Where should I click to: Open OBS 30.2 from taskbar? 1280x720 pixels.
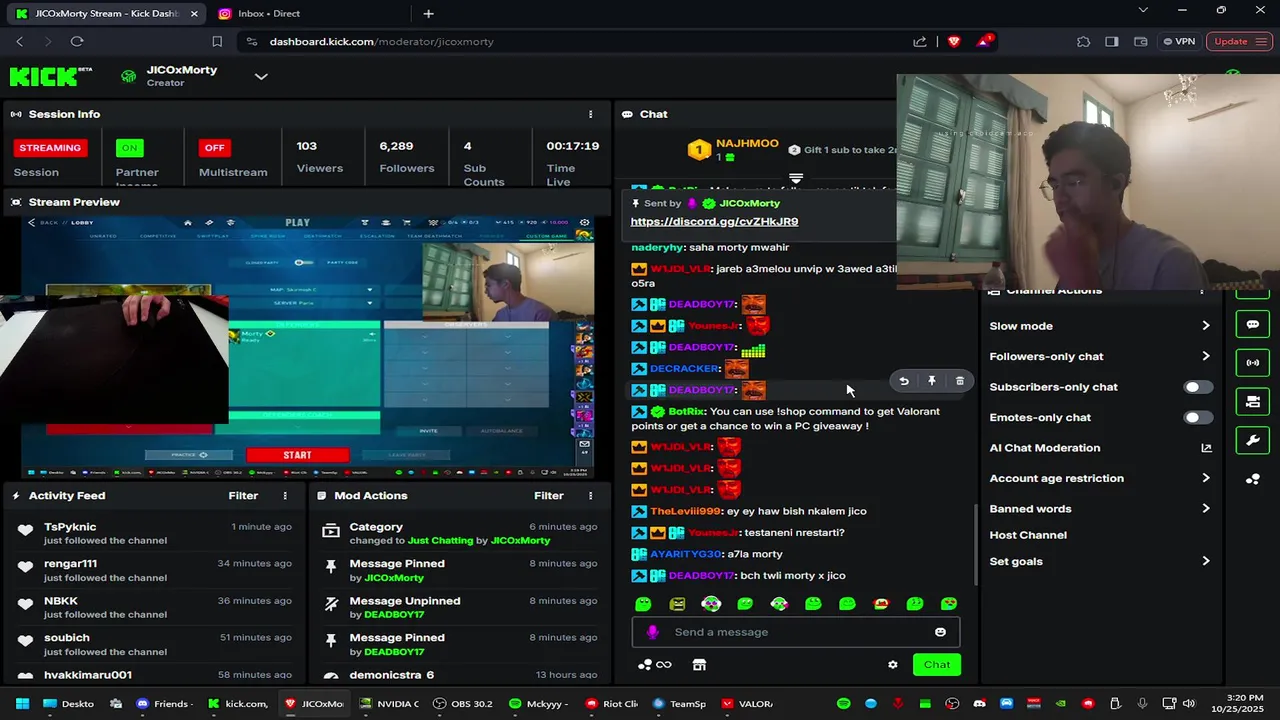[x=464, y=704]
